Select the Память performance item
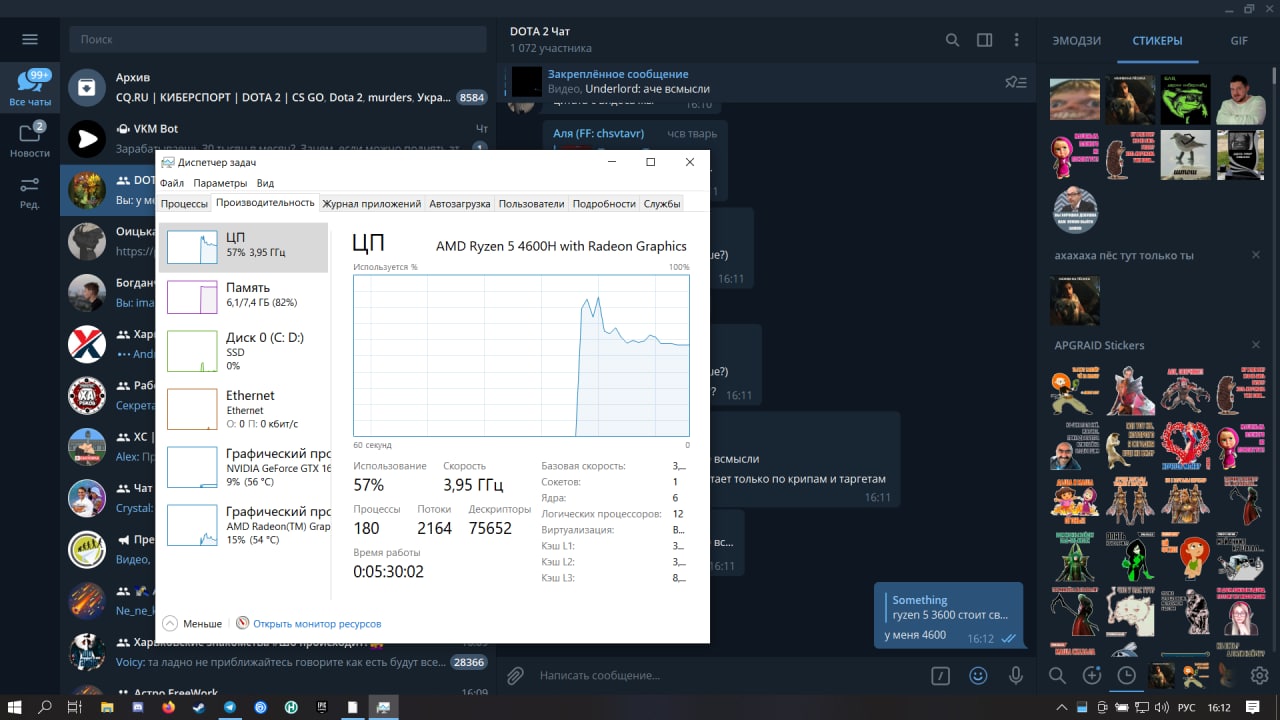Screen dimensions: 1280x720 click(243, 297)
